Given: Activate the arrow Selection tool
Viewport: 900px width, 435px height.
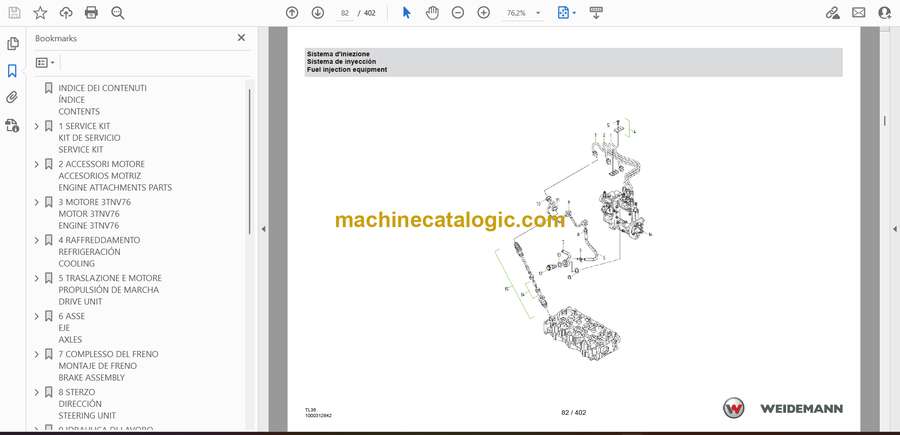Looking at the screenshot, I should tap(406, 13).
